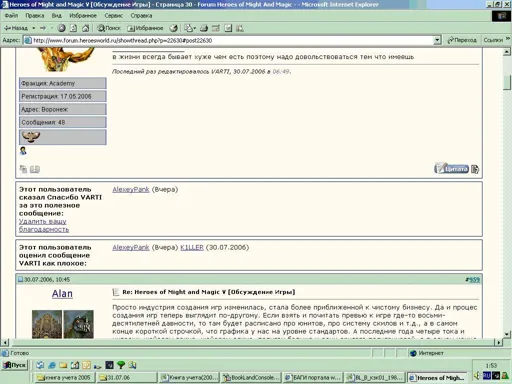Click the last toolbar icon after Discuss

click(240, 28)
